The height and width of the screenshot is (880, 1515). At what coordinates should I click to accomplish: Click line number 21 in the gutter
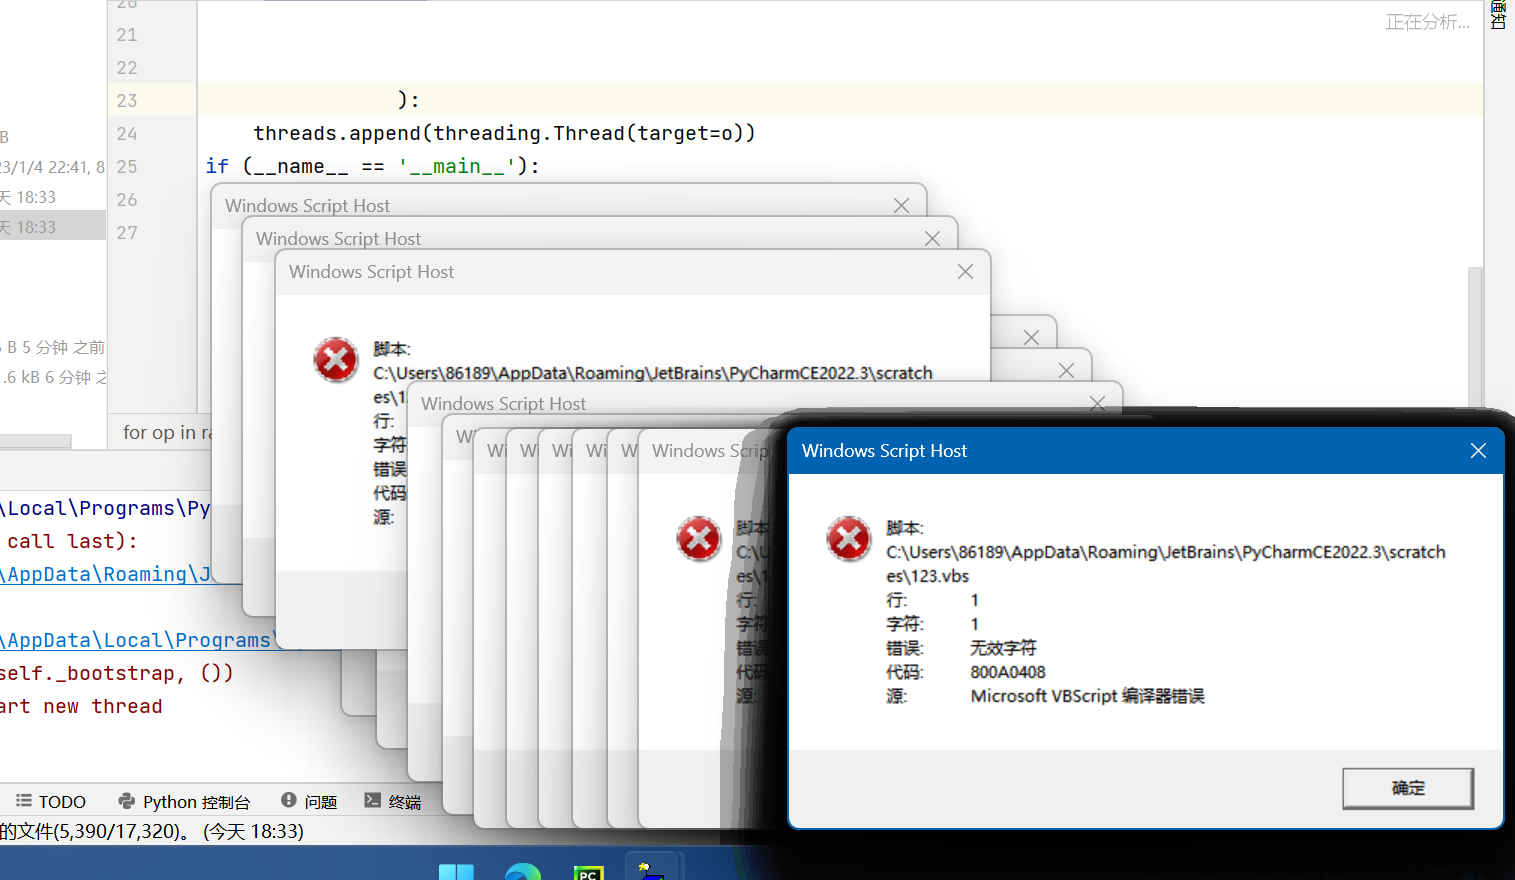[x=127, y=35]
